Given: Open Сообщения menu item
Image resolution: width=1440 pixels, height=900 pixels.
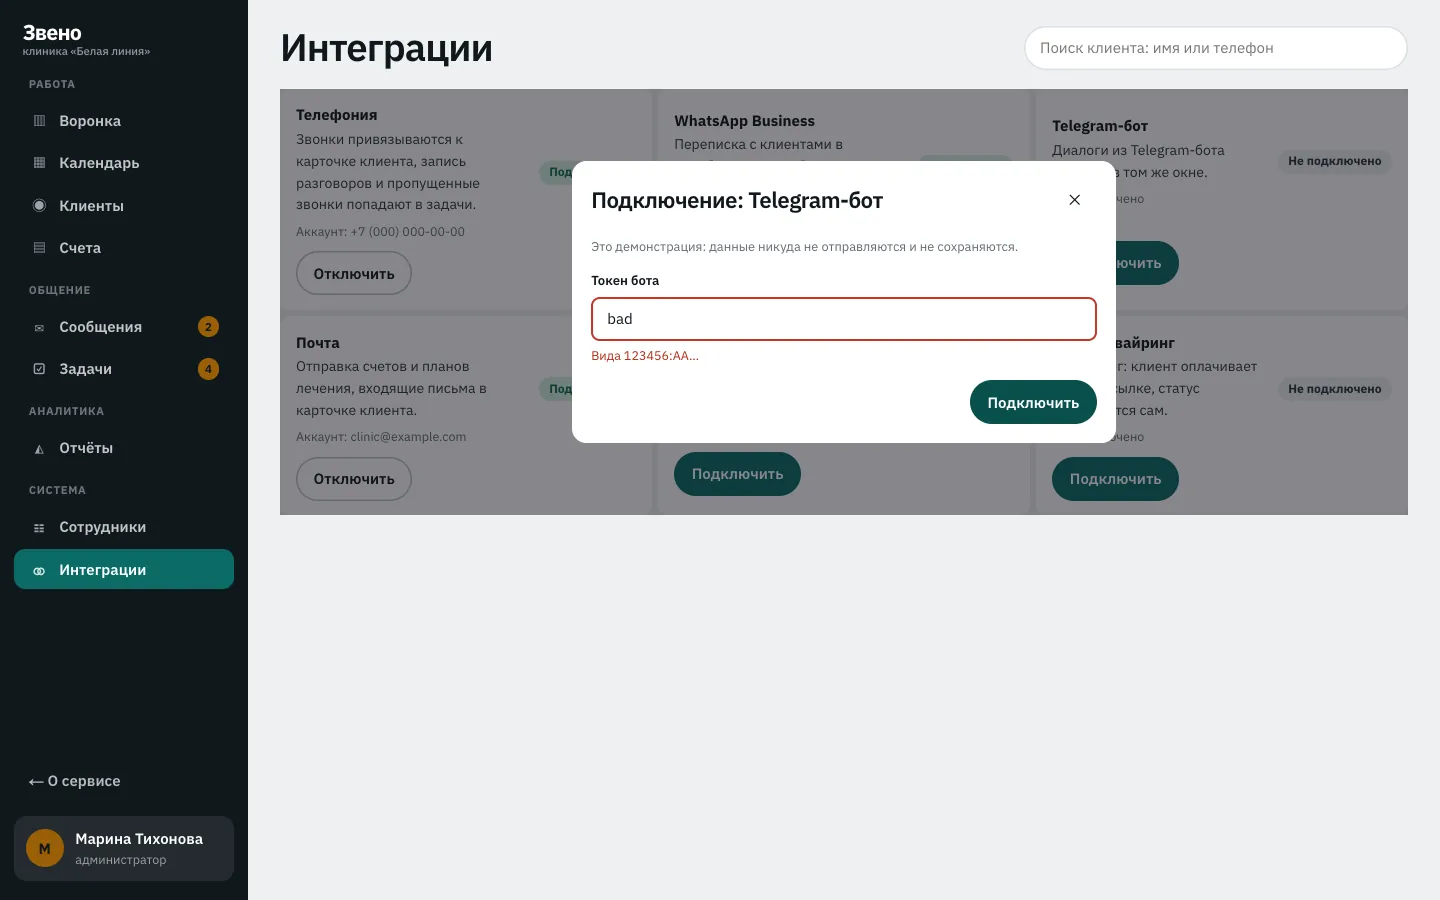Looking at the screenshot, I should [124, 327].
